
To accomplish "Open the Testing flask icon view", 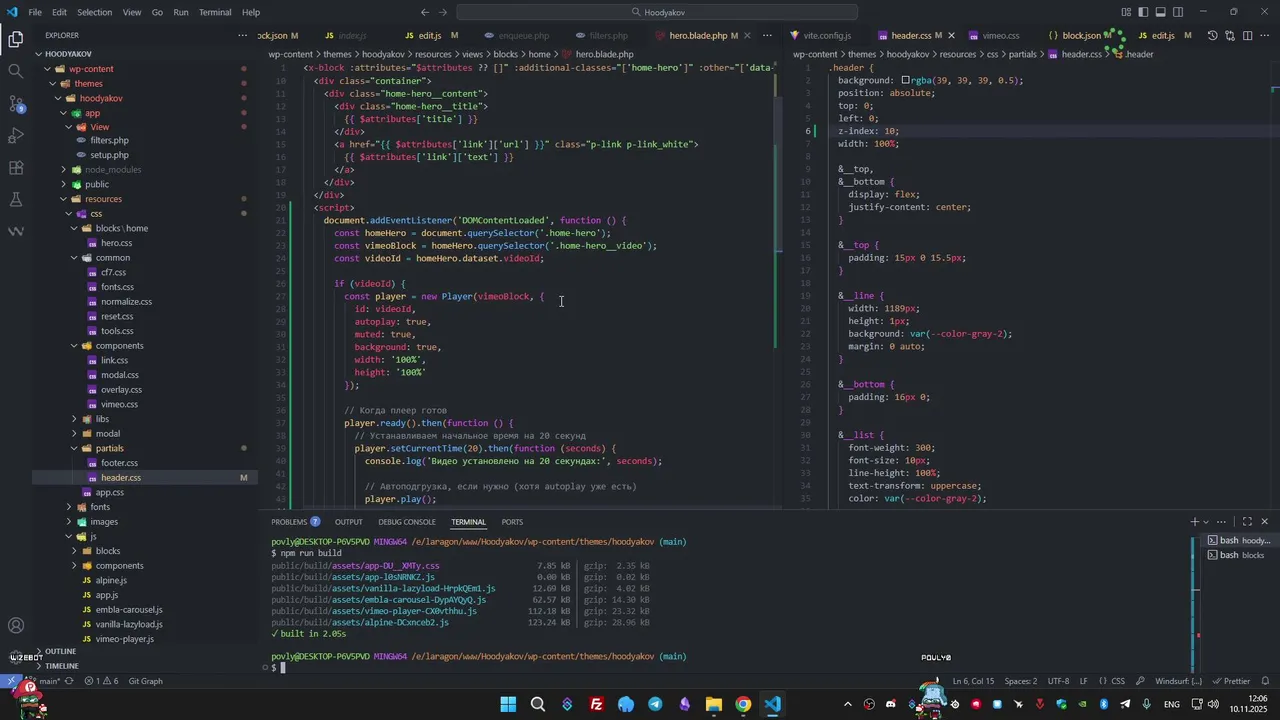I will tap(16, 200).
